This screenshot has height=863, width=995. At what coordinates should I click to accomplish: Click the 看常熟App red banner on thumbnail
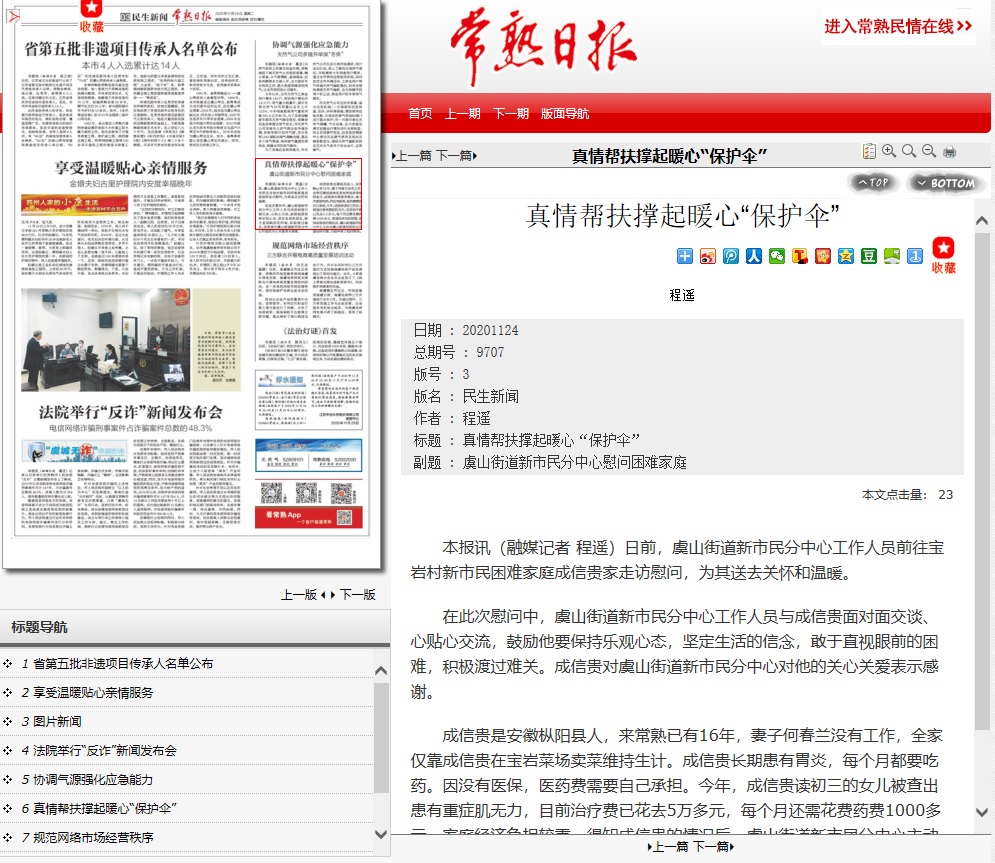[x=309, y=517]
